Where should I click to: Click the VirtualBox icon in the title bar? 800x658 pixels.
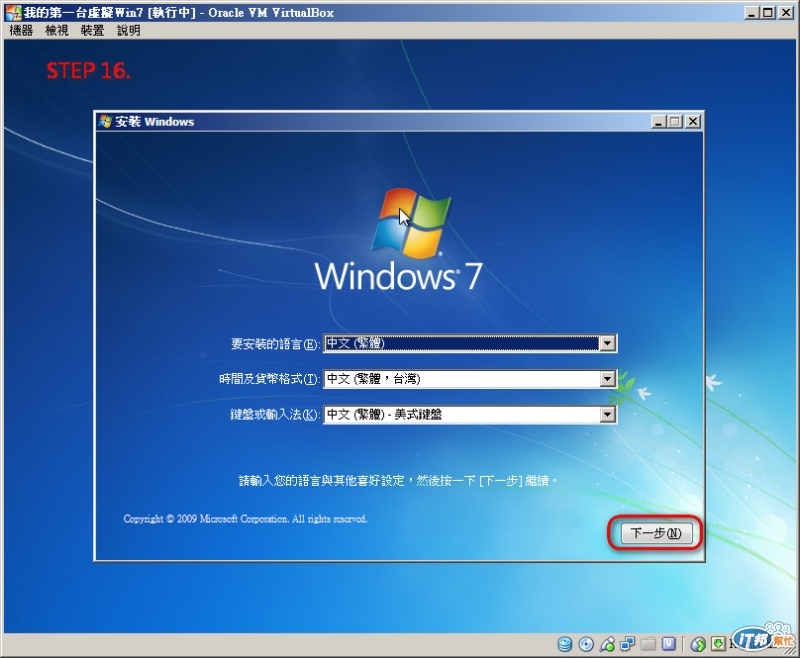coord(13,12)
